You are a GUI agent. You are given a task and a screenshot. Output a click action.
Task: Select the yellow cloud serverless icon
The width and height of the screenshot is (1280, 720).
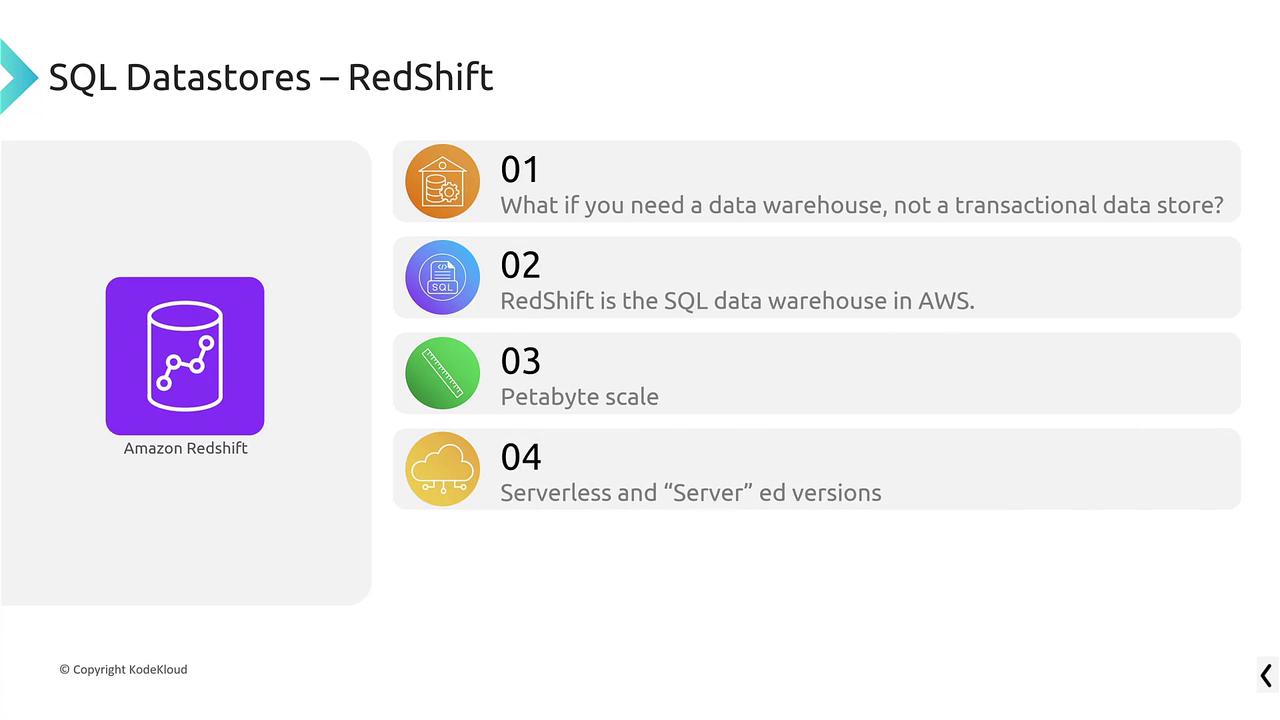pyautogui.click(x=442, y=469)
